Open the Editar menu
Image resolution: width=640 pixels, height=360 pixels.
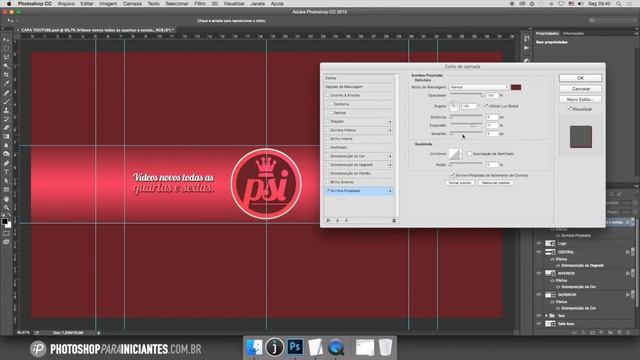[x=87, y=4]
